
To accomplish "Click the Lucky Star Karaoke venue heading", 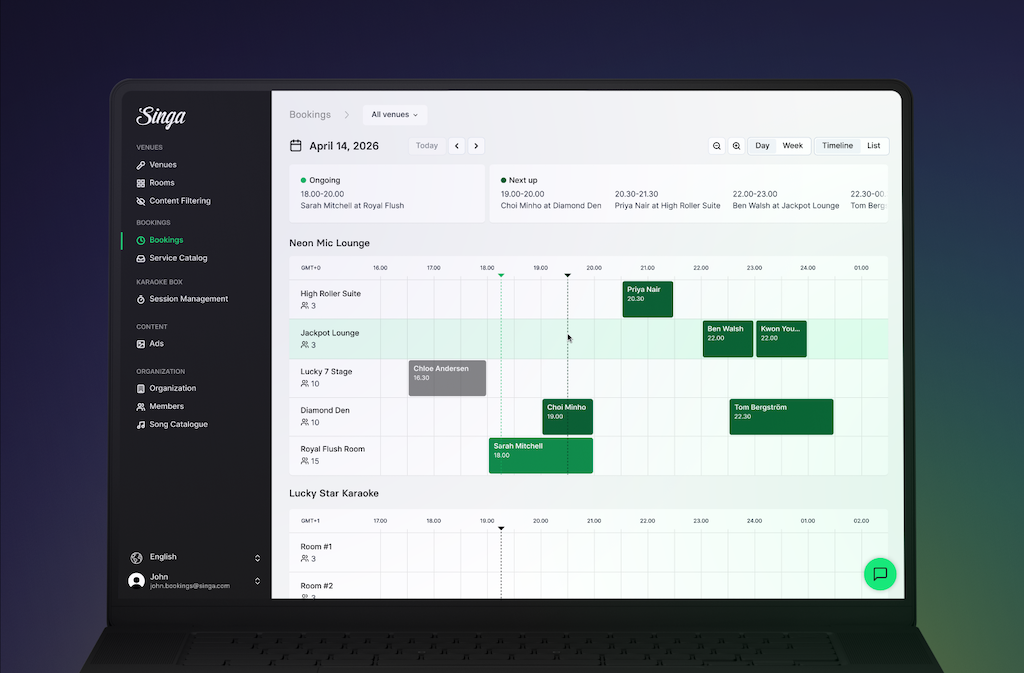I will [334, 493].
